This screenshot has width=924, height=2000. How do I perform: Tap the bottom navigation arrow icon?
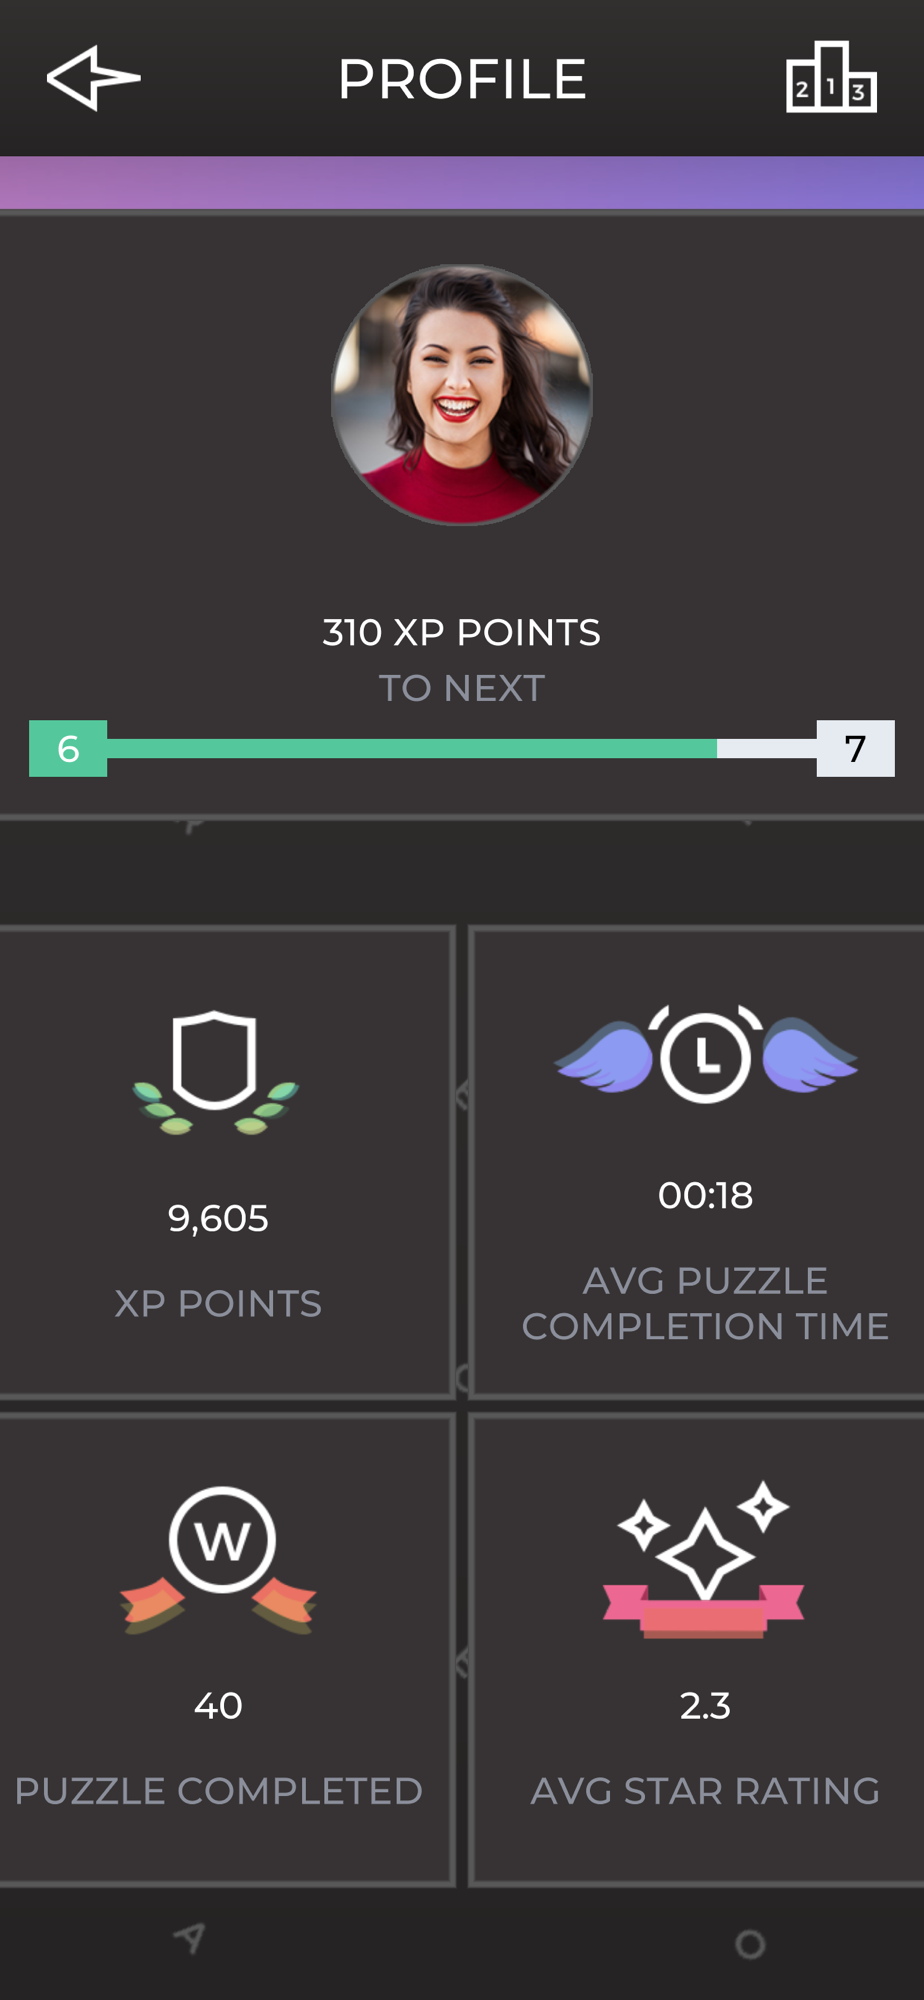click(189, 1938)
